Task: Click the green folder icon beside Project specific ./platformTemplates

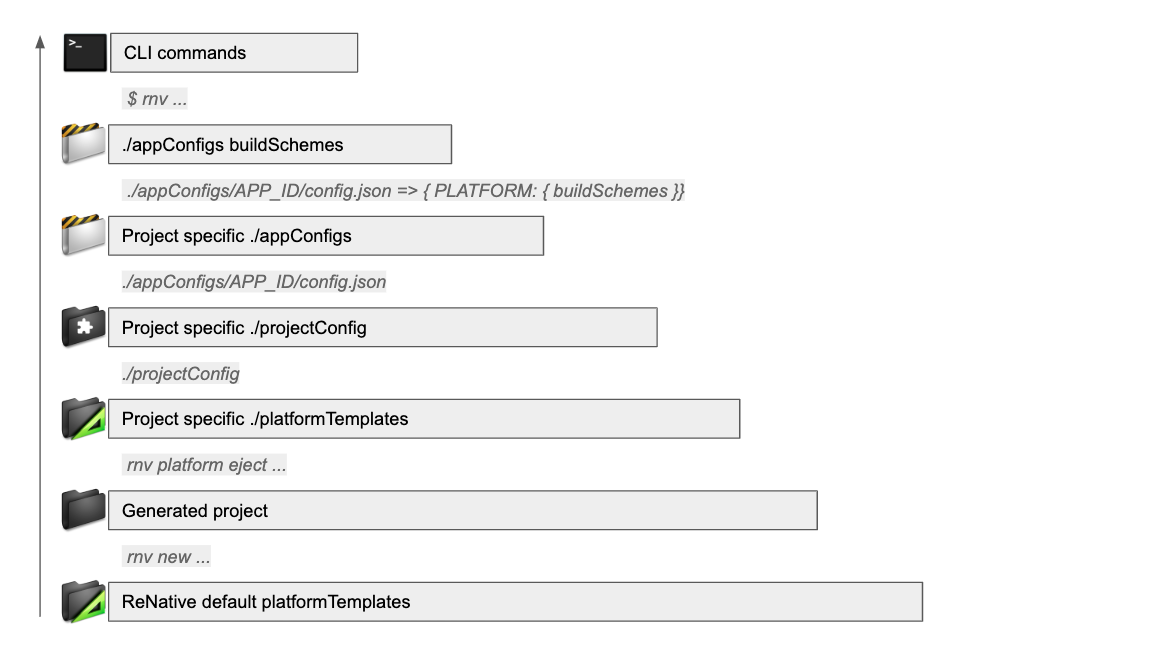Action: [83, 419]
